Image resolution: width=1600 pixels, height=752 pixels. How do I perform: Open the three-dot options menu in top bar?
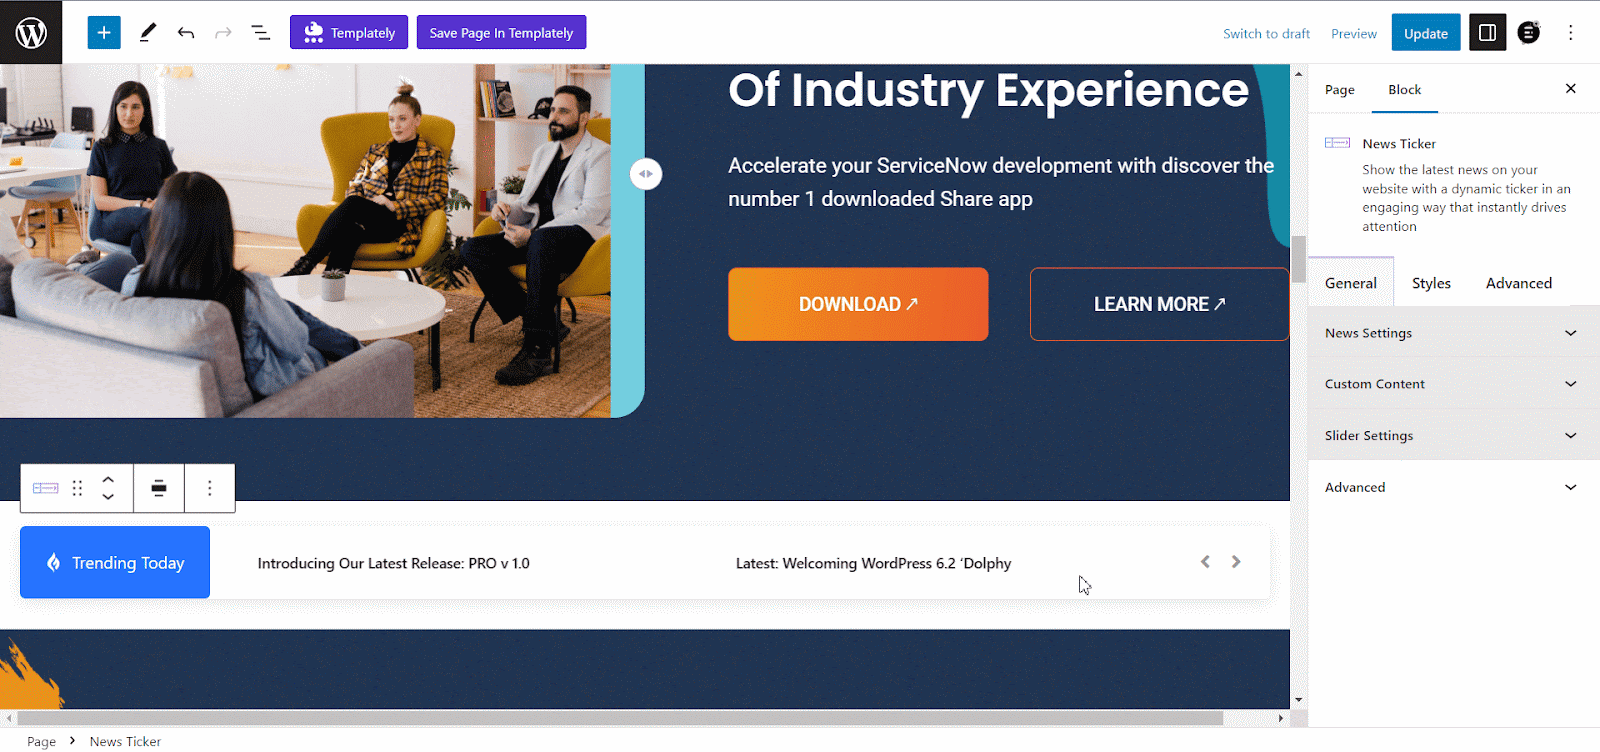[x=1570, y=33]
